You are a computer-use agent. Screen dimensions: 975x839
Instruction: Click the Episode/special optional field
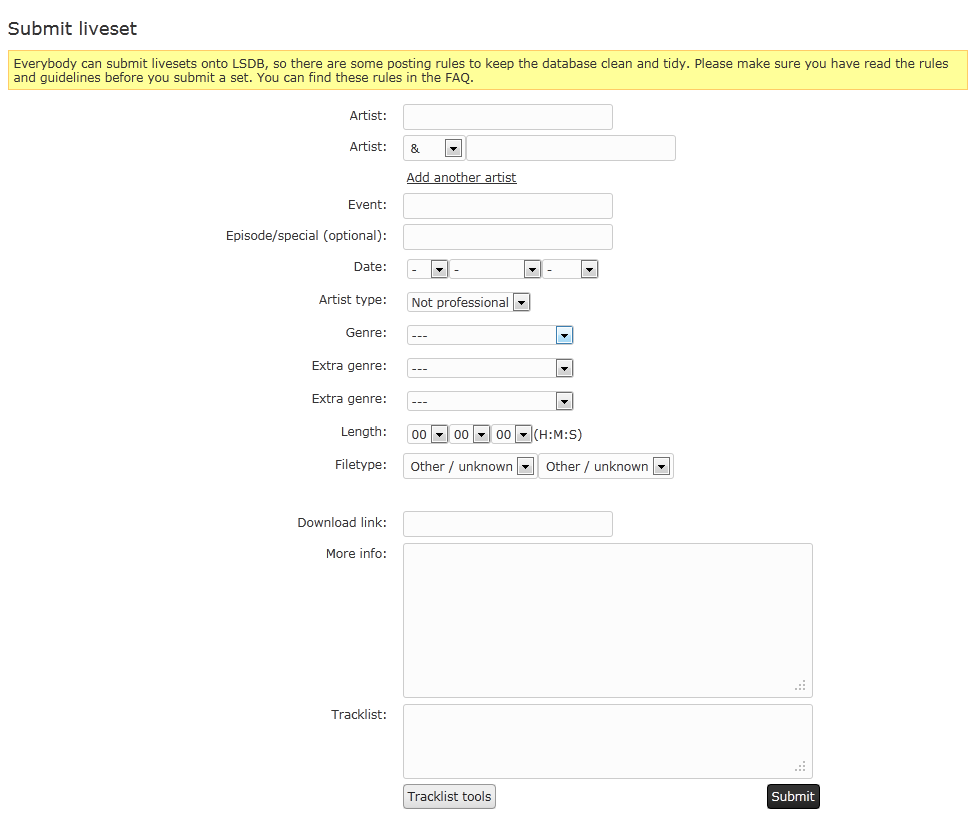click(x=507, y=237)
